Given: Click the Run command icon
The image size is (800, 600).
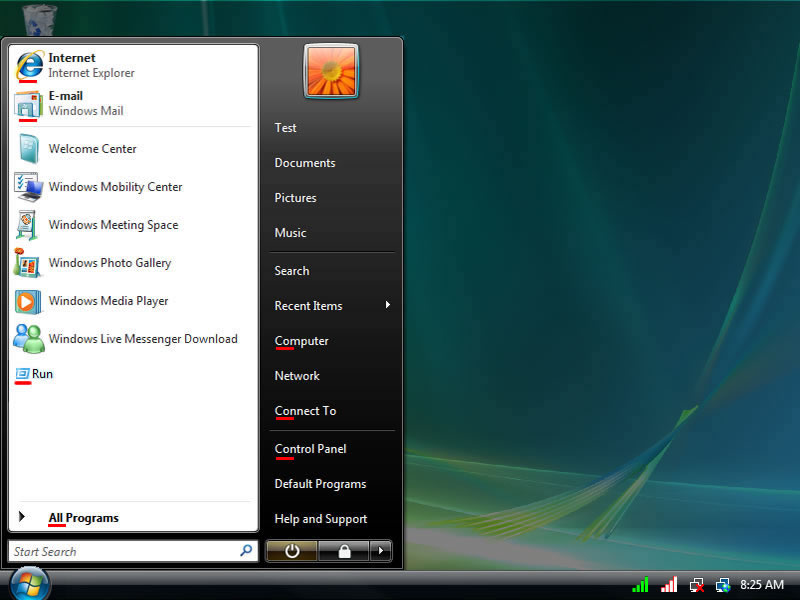Looking at the screenshot, I should 22,374.
